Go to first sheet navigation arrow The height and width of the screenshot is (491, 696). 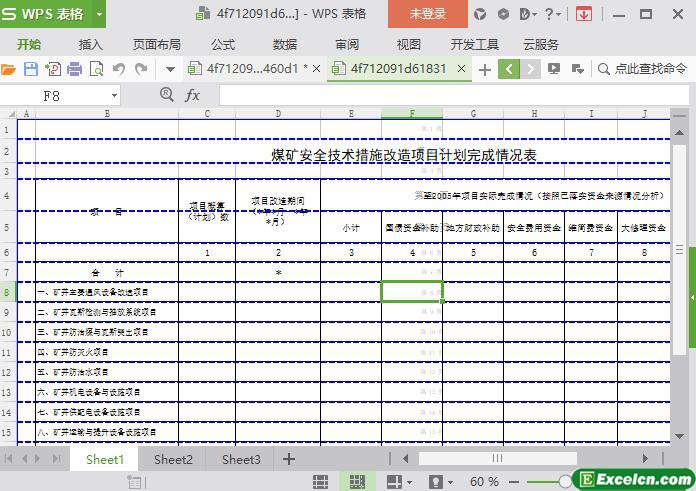coord(8,459)
